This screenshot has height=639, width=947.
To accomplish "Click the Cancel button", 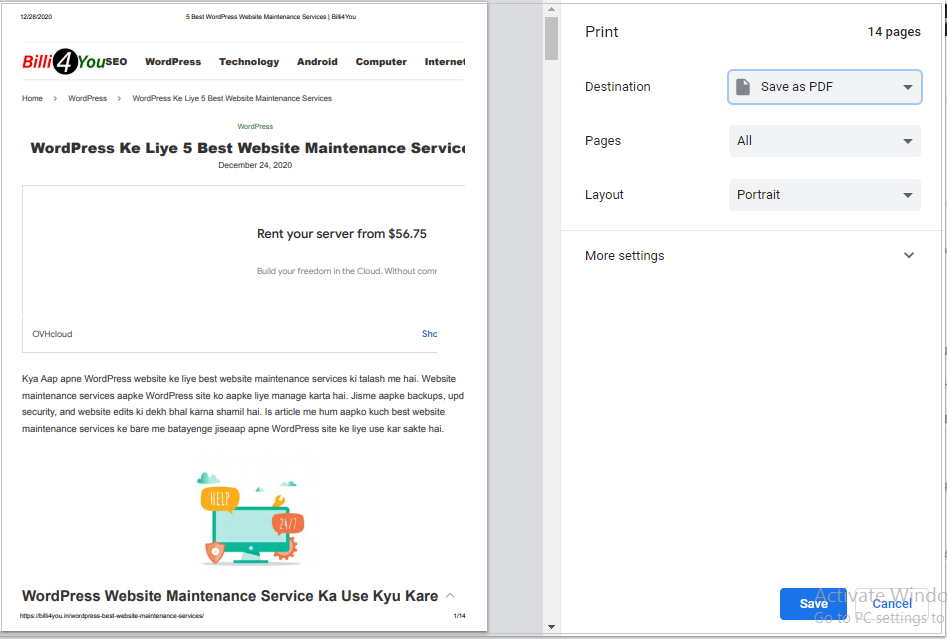I will (891, 603).
